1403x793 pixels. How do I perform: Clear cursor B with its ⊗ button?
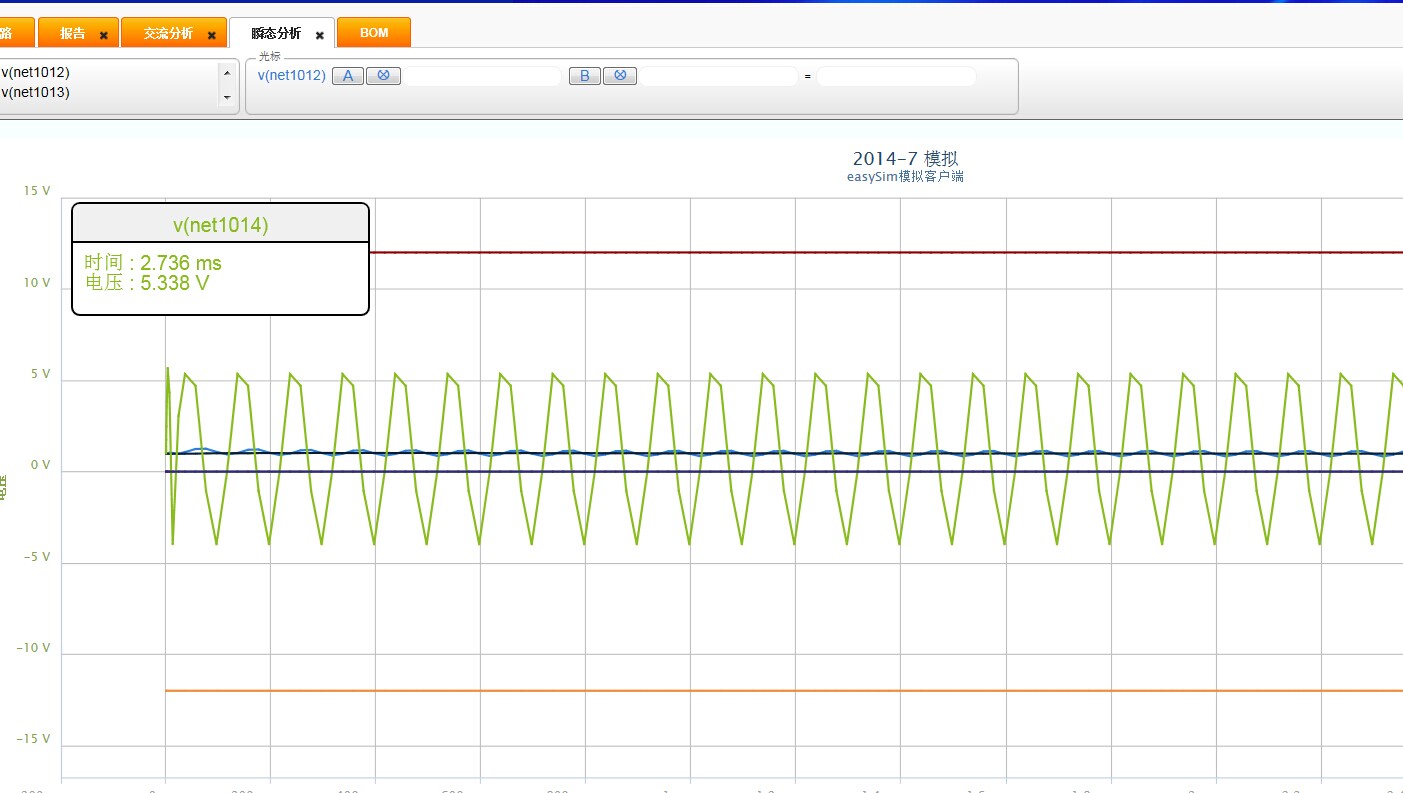(620, 76)
